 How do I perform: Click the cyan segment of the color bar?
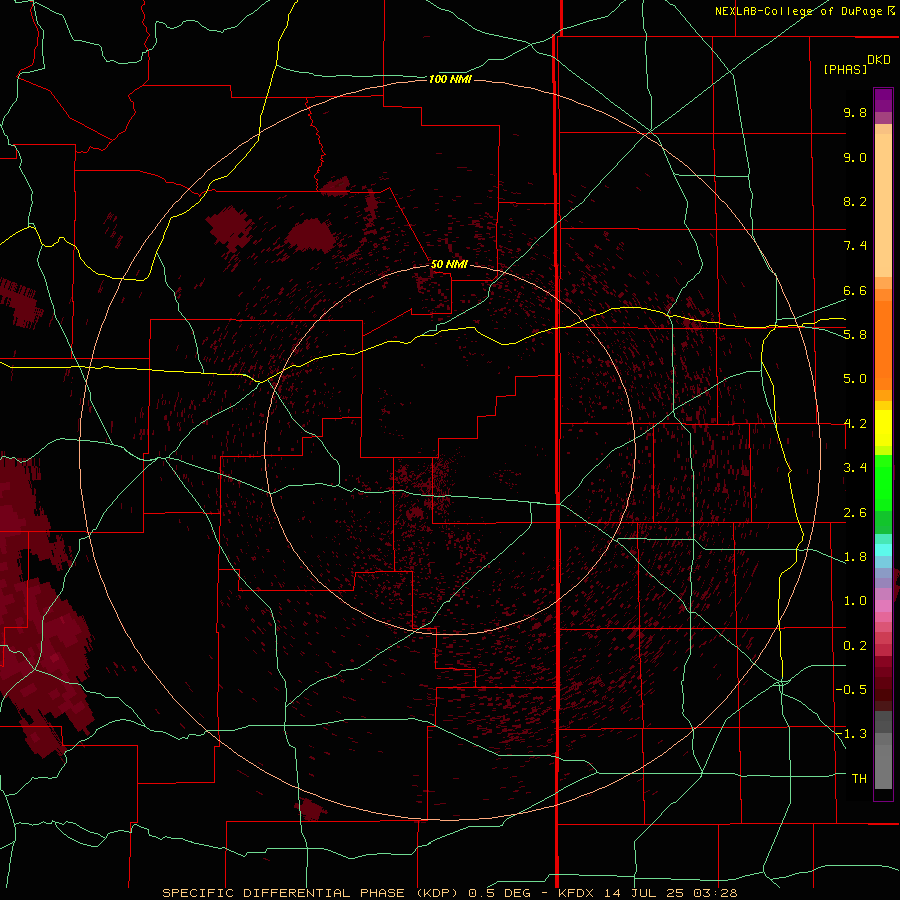(x=883, y=550)
